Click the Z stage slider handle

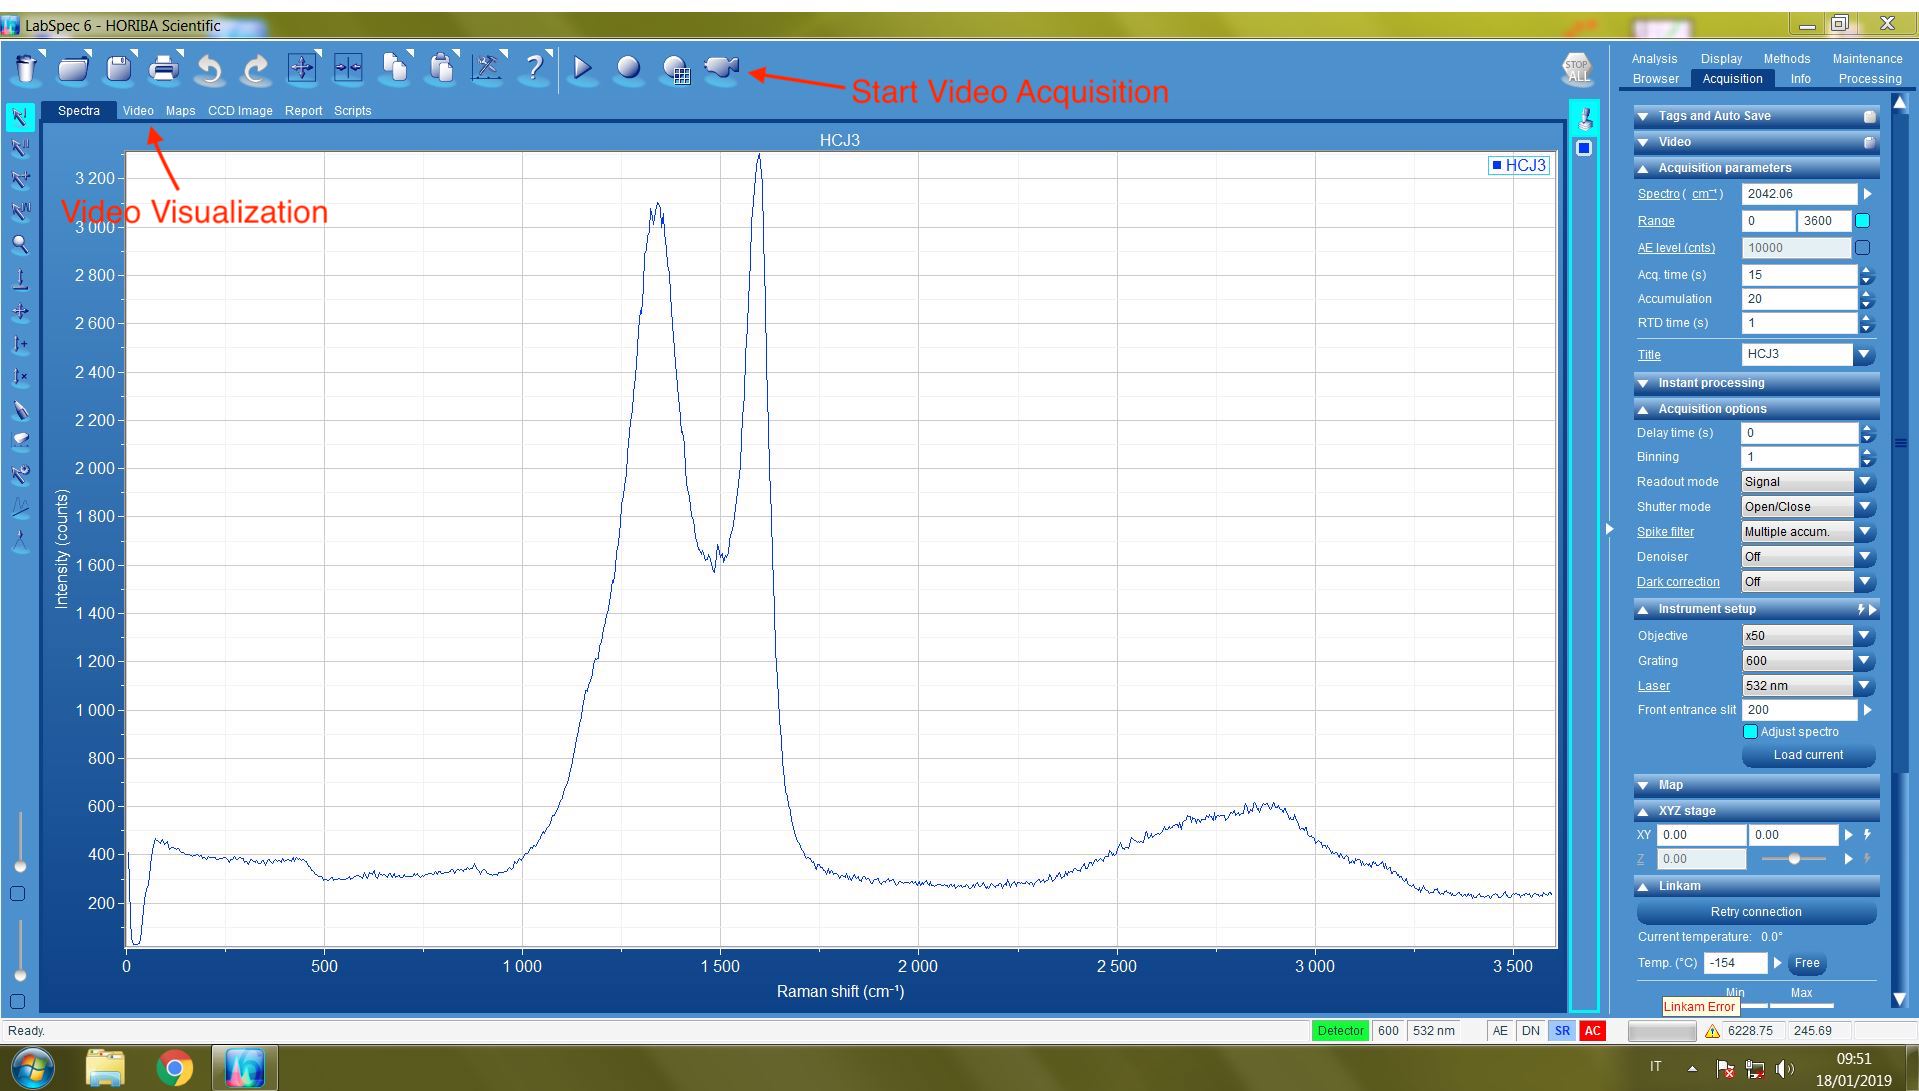click(1794, 859)
